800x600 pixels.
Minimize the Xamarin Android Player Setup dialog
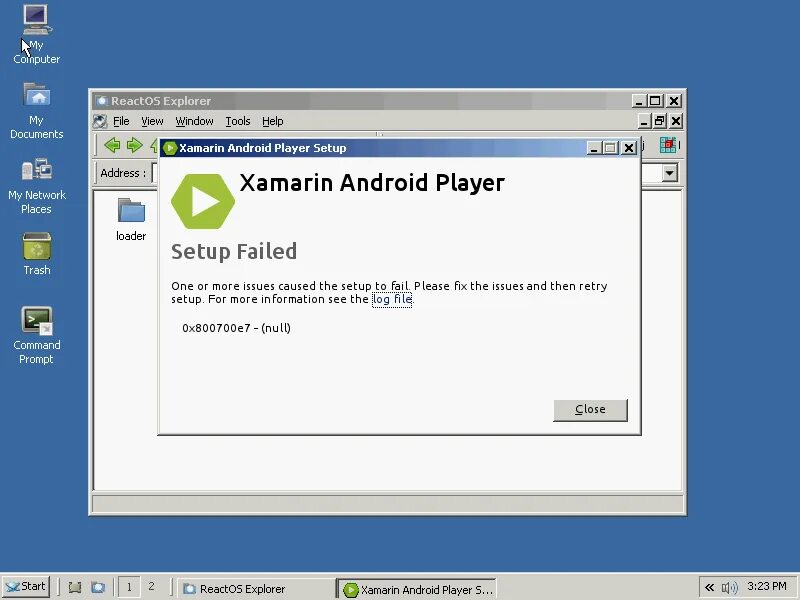coord(593,148)
